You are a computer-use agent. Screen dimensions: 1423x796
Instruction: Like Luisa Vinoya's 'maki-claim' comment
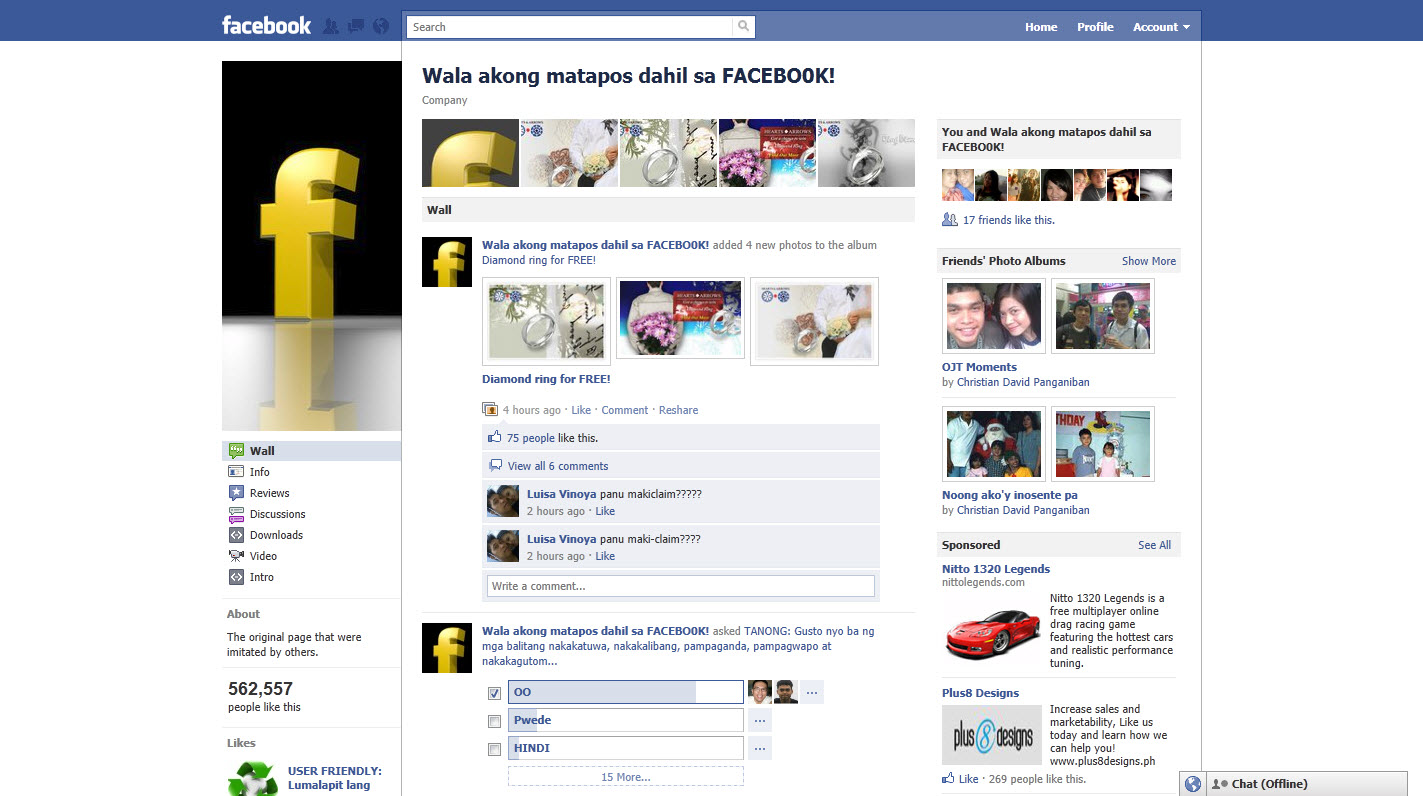click(605, 556)
